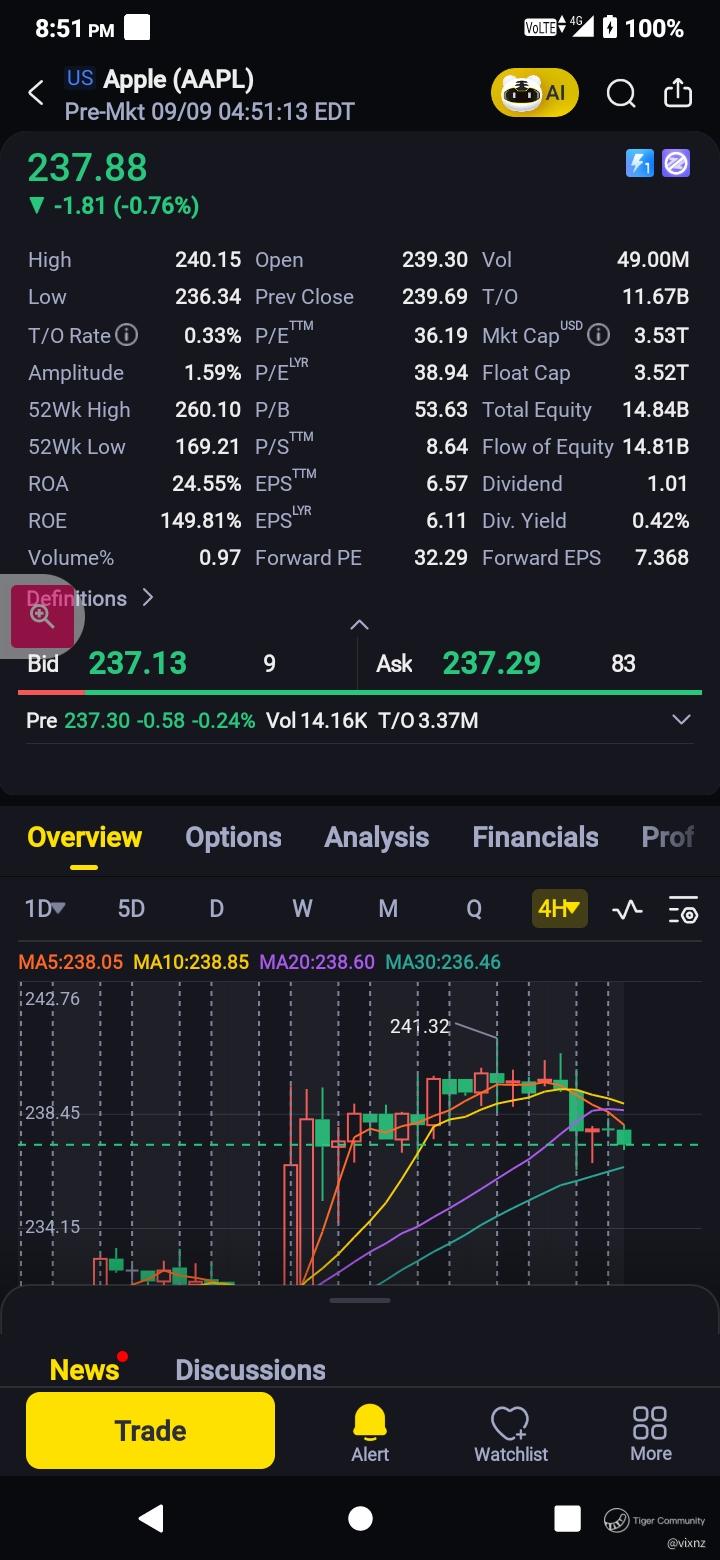The width and height of the screenshot is (720, 1560).
Task: Open the News tab
Action: [85, 1369]
